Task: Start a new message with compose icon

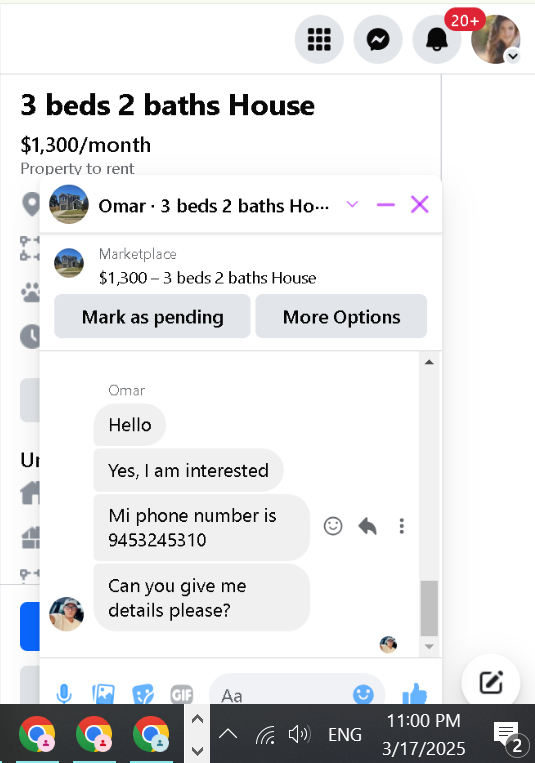Action: tap(491, 682)
